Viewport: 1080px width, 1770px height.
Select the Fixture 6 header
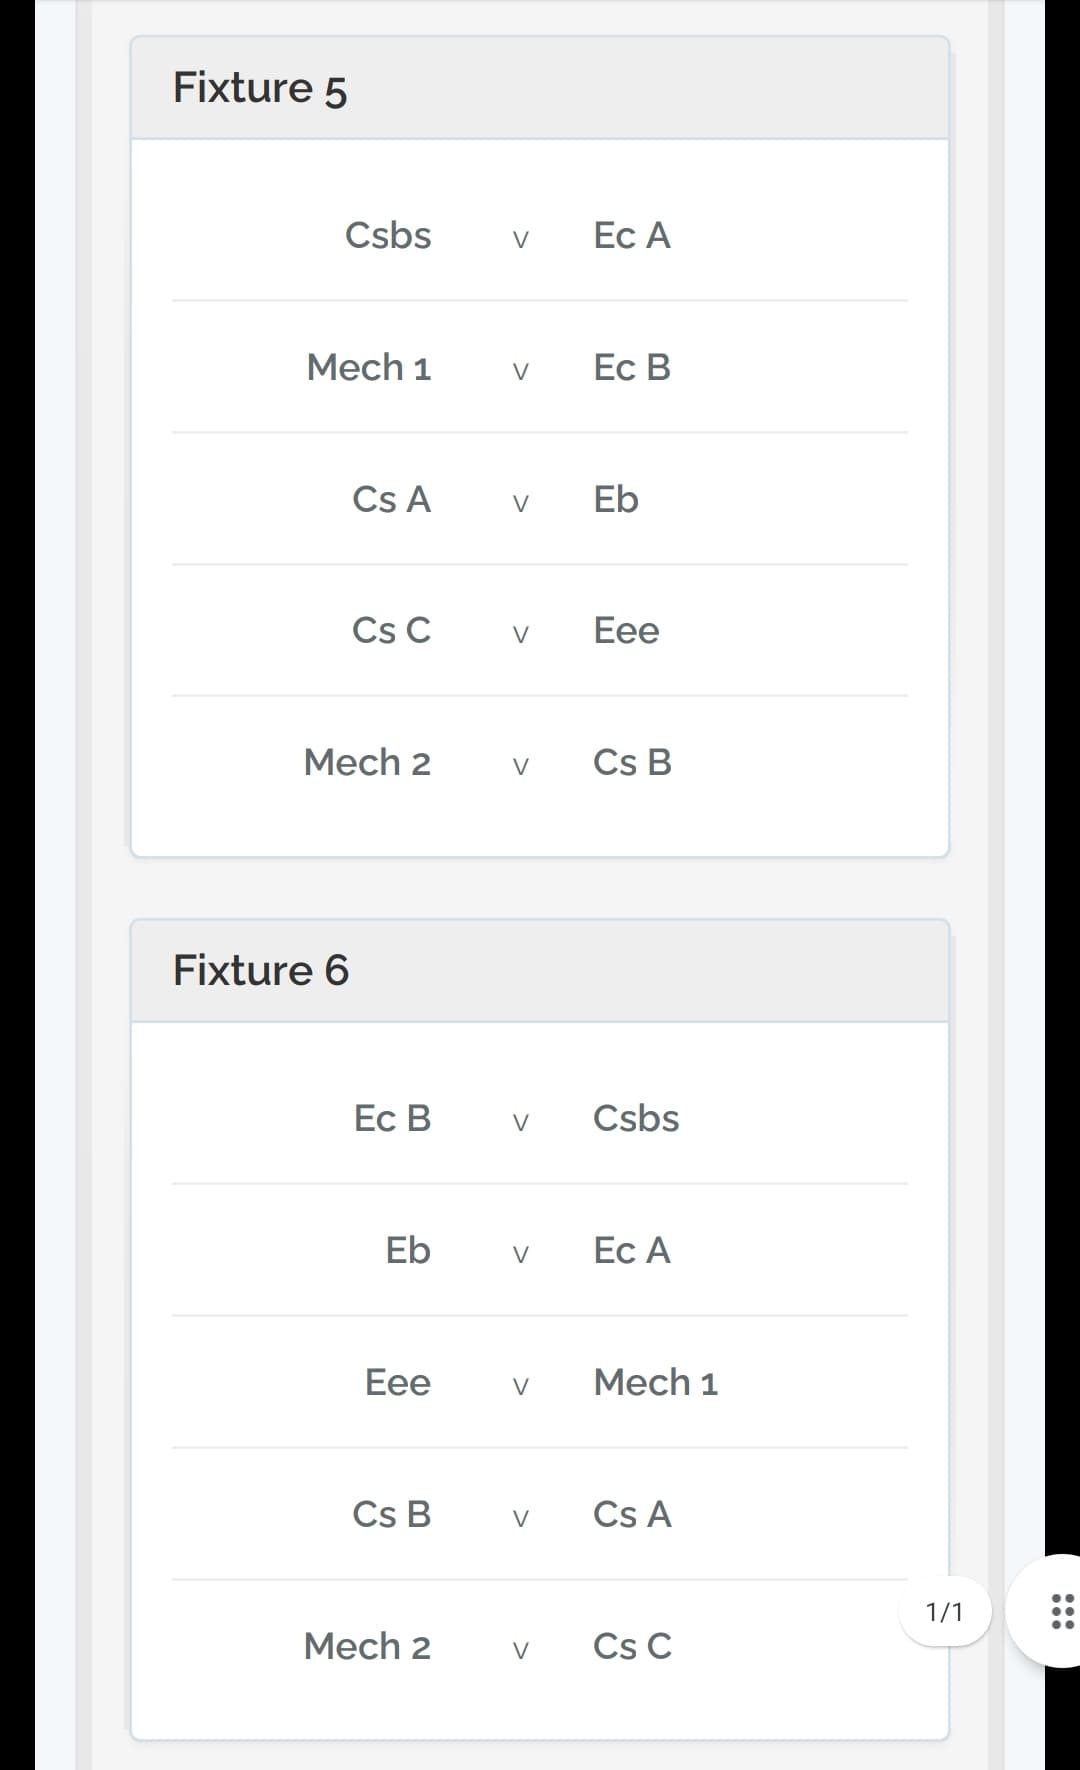(x=540, y=971)
